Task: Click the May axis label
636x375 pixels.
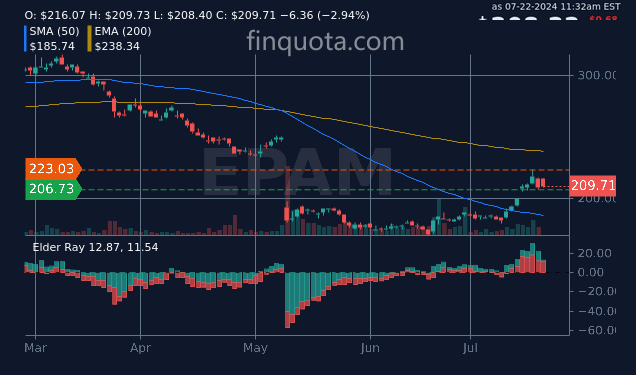Action: pyautogui.click(x=255, y=348)
